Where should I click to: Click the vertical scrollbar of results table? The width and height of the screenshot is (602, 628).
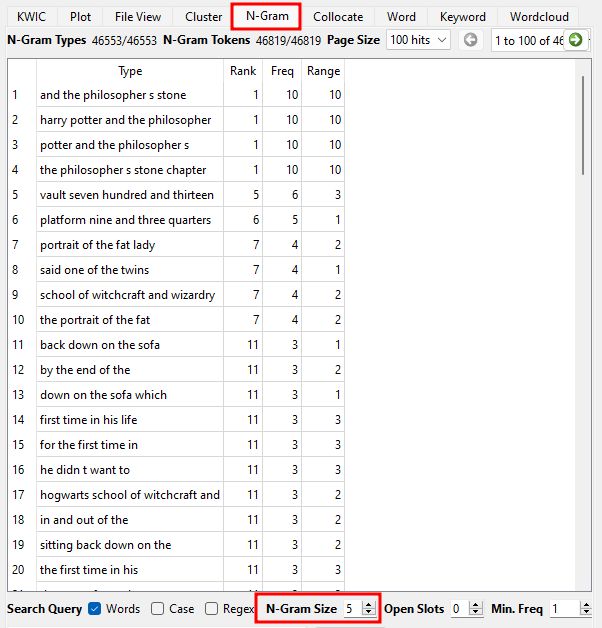pyautogui.click(x=583, y=125)
